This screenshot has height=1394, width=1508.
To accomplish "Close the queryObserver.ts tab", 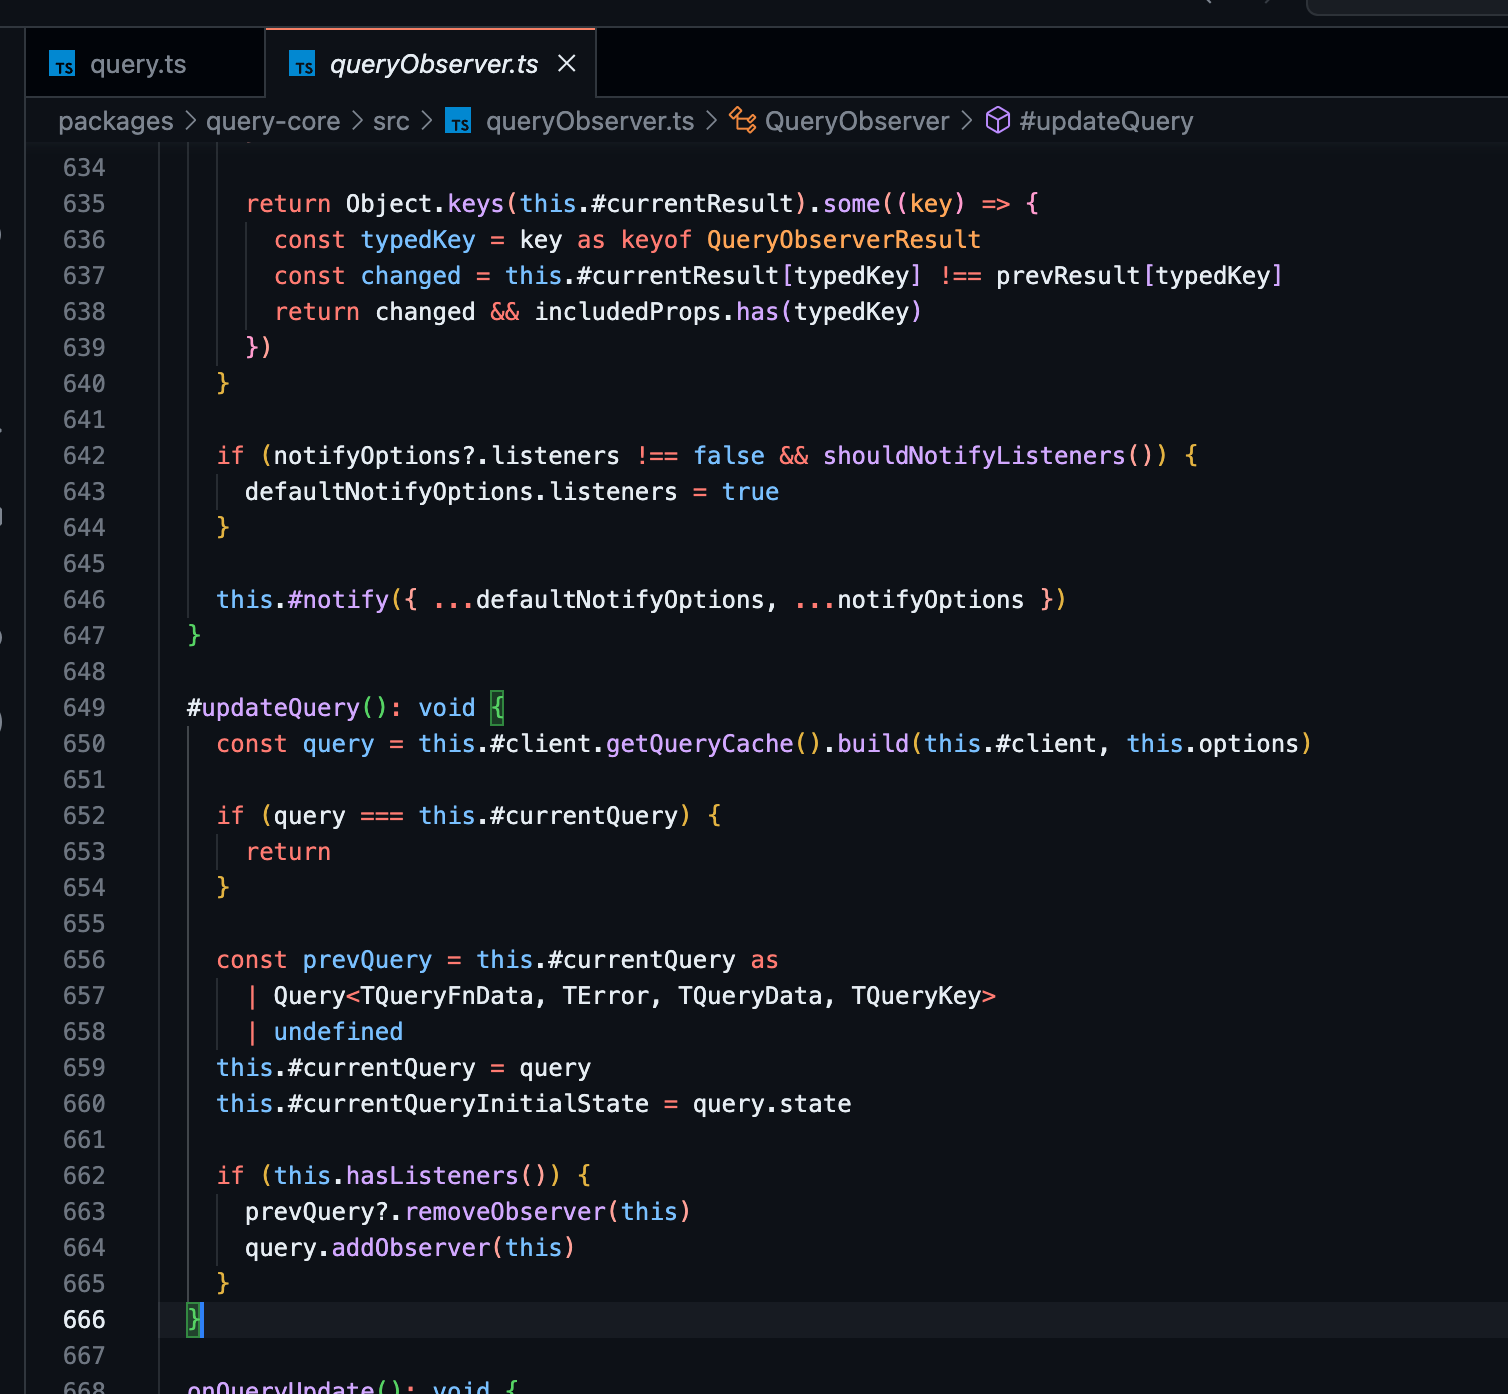I will point(567,64).
